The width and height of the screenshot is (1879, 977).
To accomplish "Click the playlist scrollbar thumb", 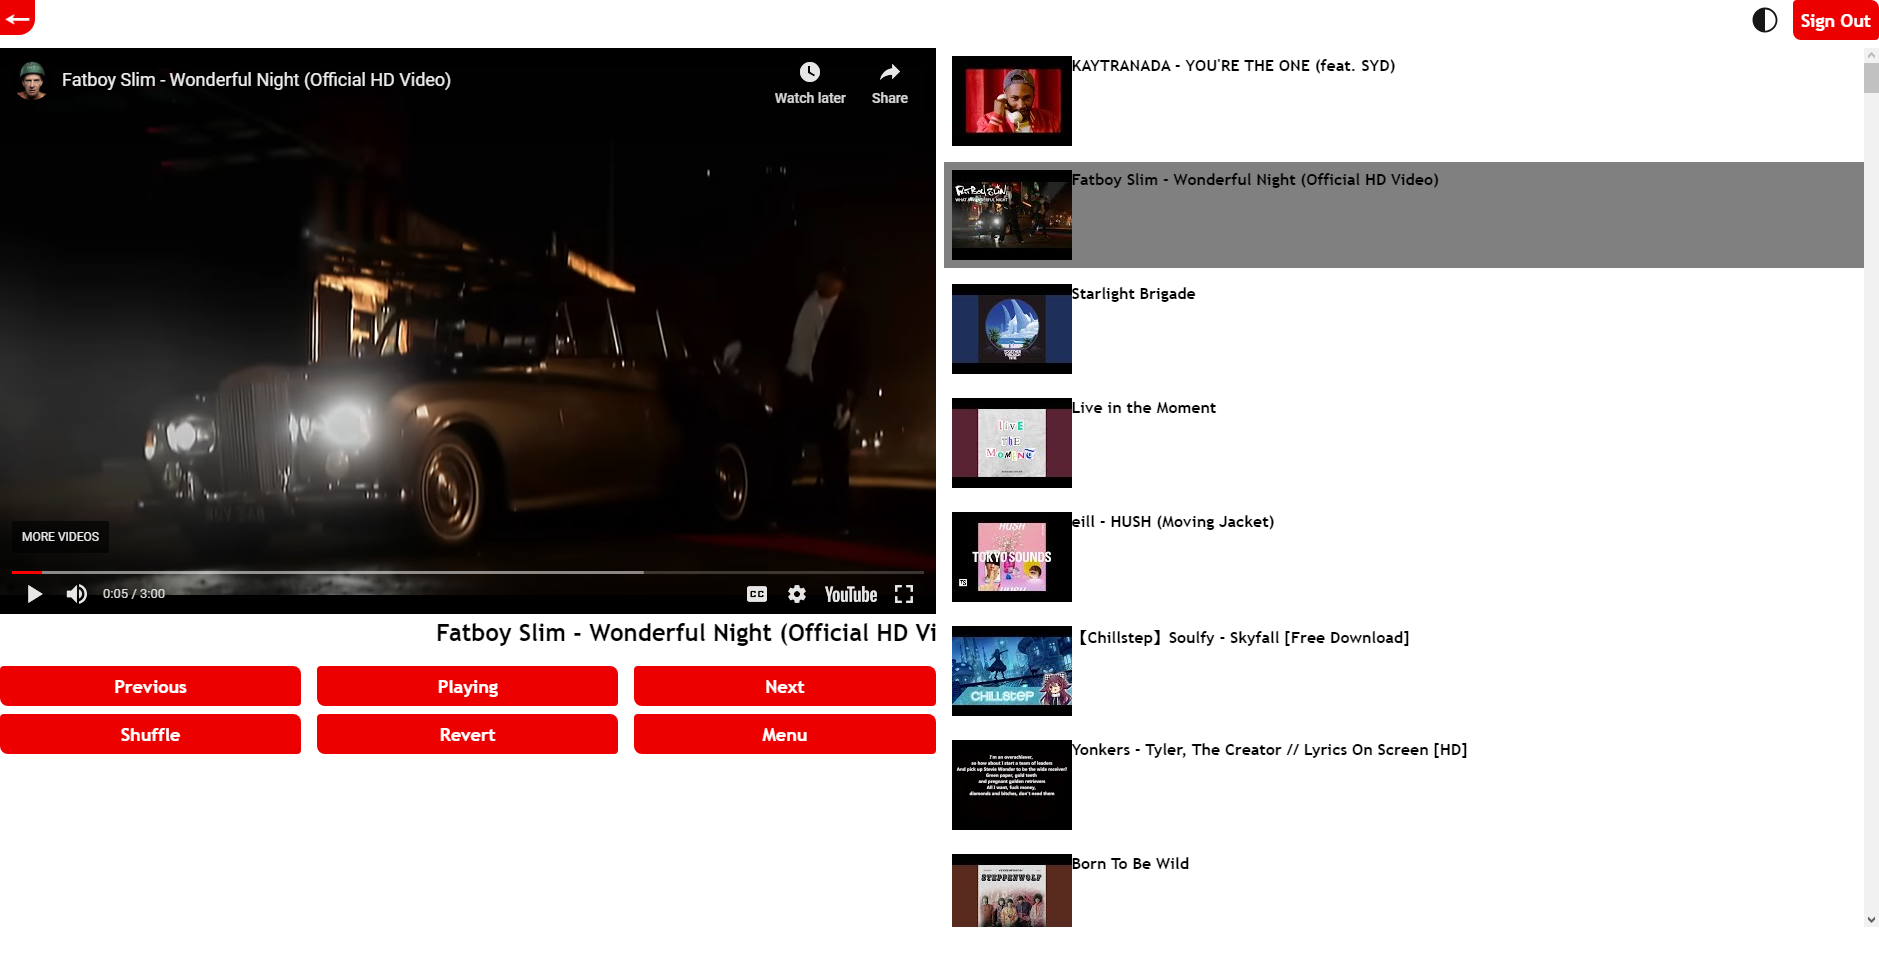I will [1871, 77].
